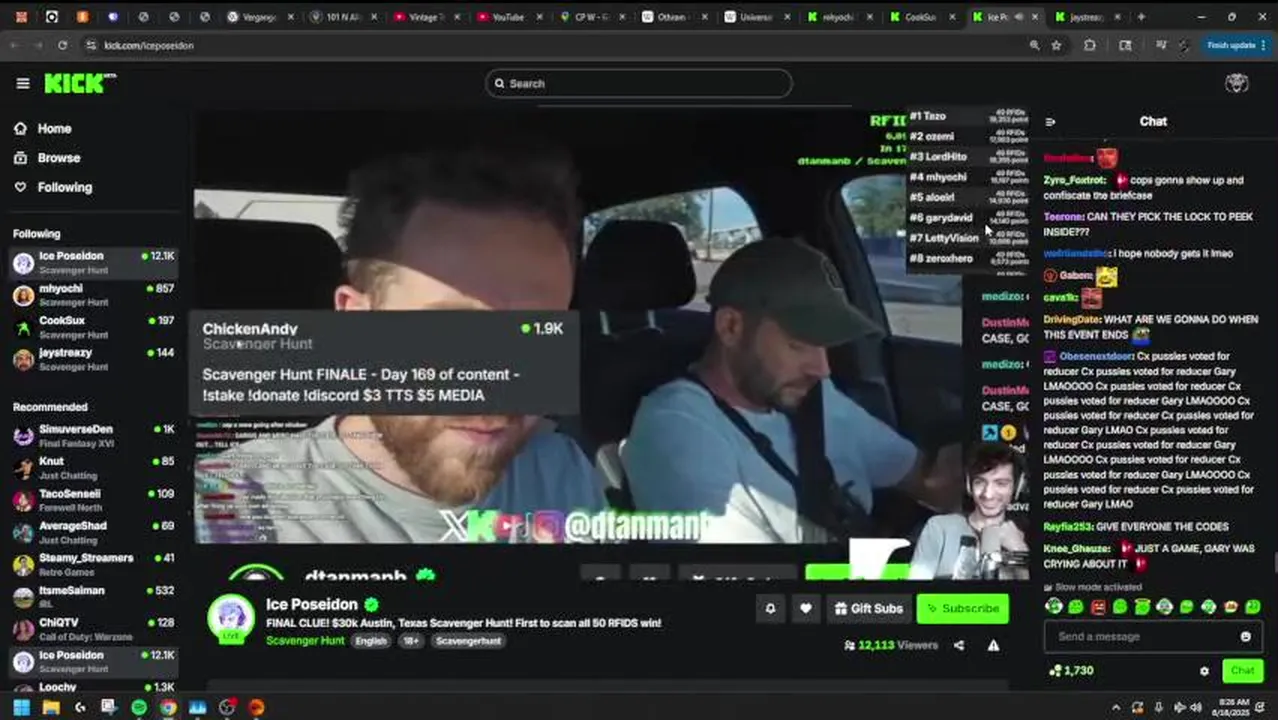Reload the page
1278x720 pixels.
(62, 45)
